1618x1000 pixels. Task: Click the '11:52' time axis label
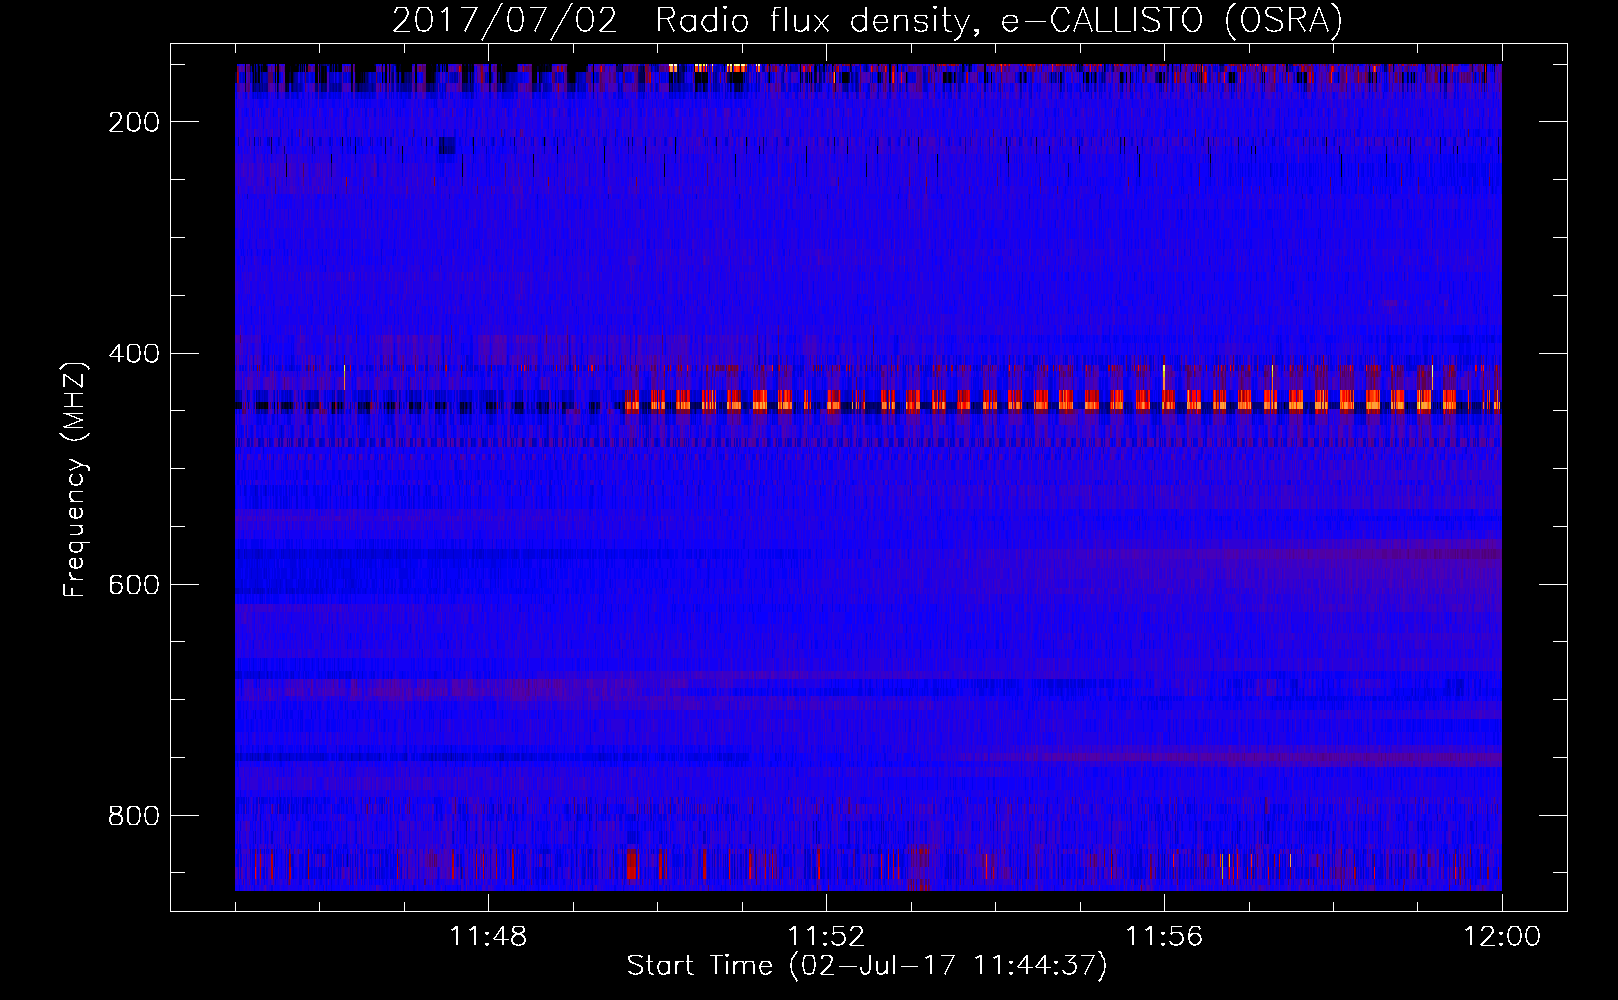[826, 936]
